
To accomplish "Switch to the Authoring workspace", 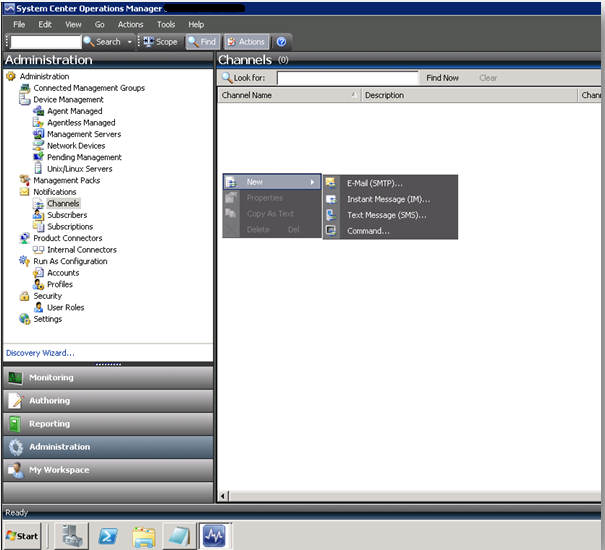I will coord(108,401).
